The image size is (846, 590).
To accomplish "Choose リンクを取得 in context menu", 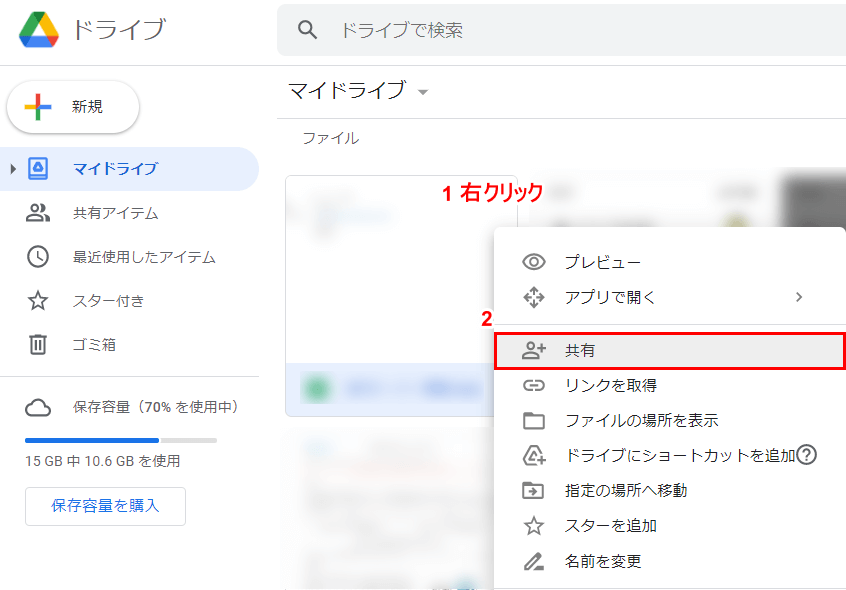I will pos(610,385).
